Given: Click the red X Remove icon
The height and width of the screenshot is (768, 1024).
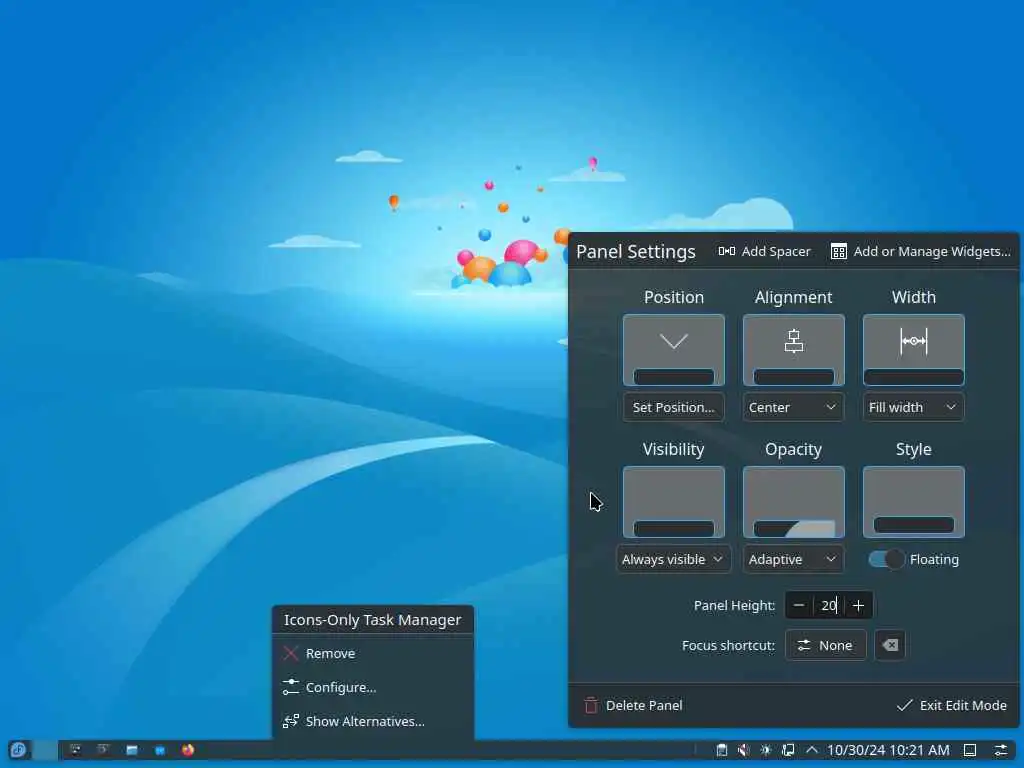Looking at the screenshot, I should coord(291,653).
